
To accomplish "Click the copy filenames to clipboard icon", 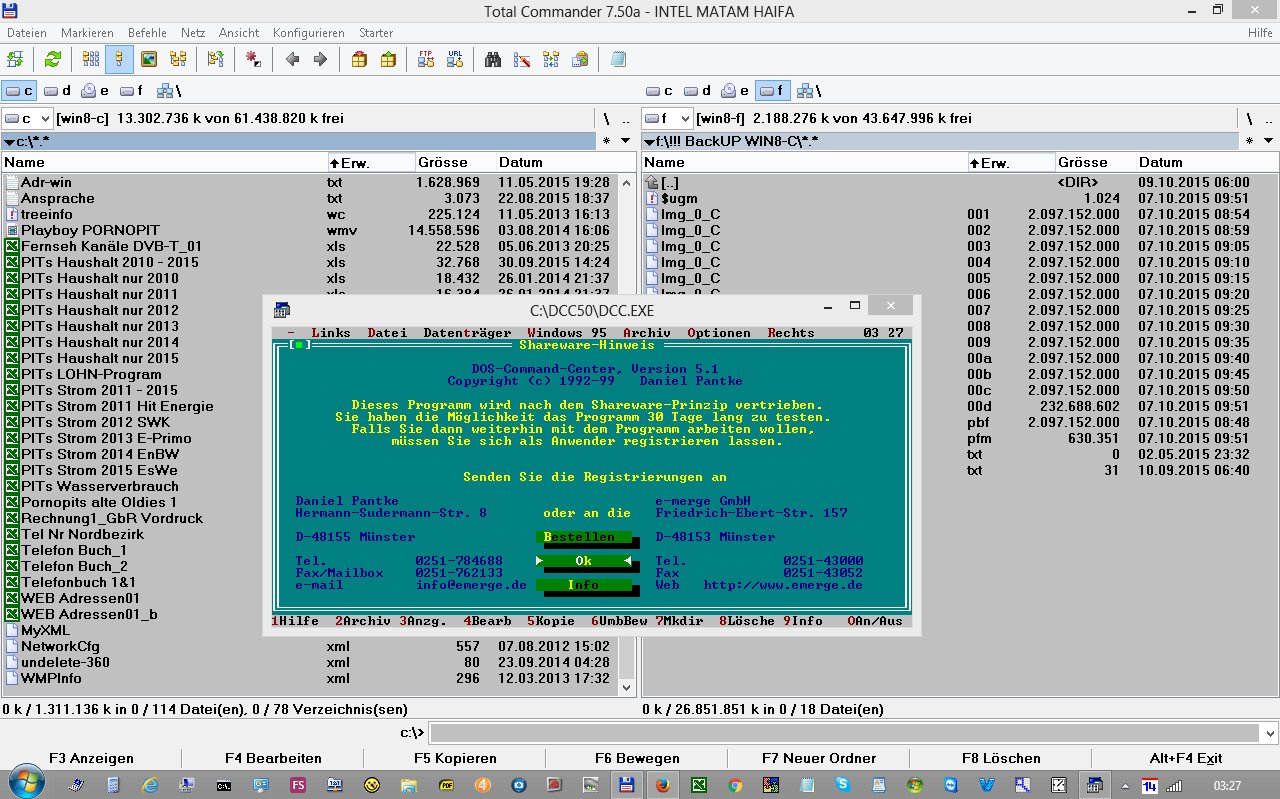I will point(580,59).
